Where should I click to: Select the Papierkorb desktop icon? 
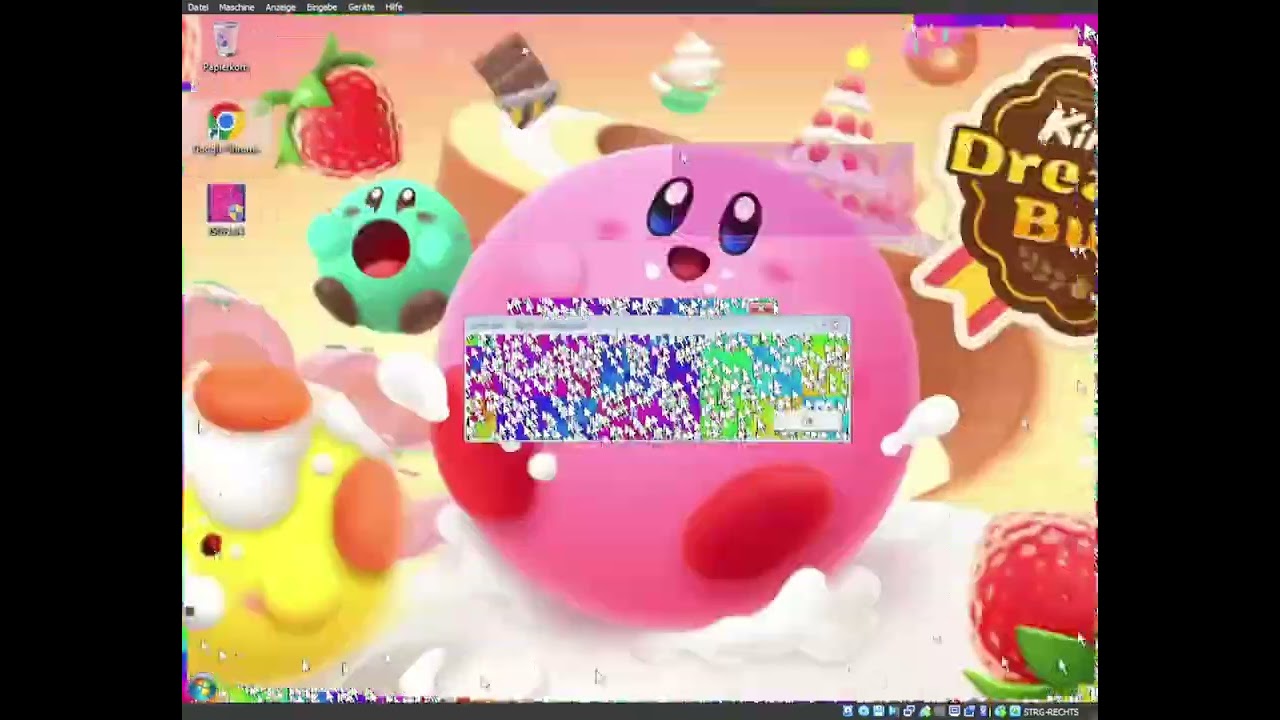226,48
